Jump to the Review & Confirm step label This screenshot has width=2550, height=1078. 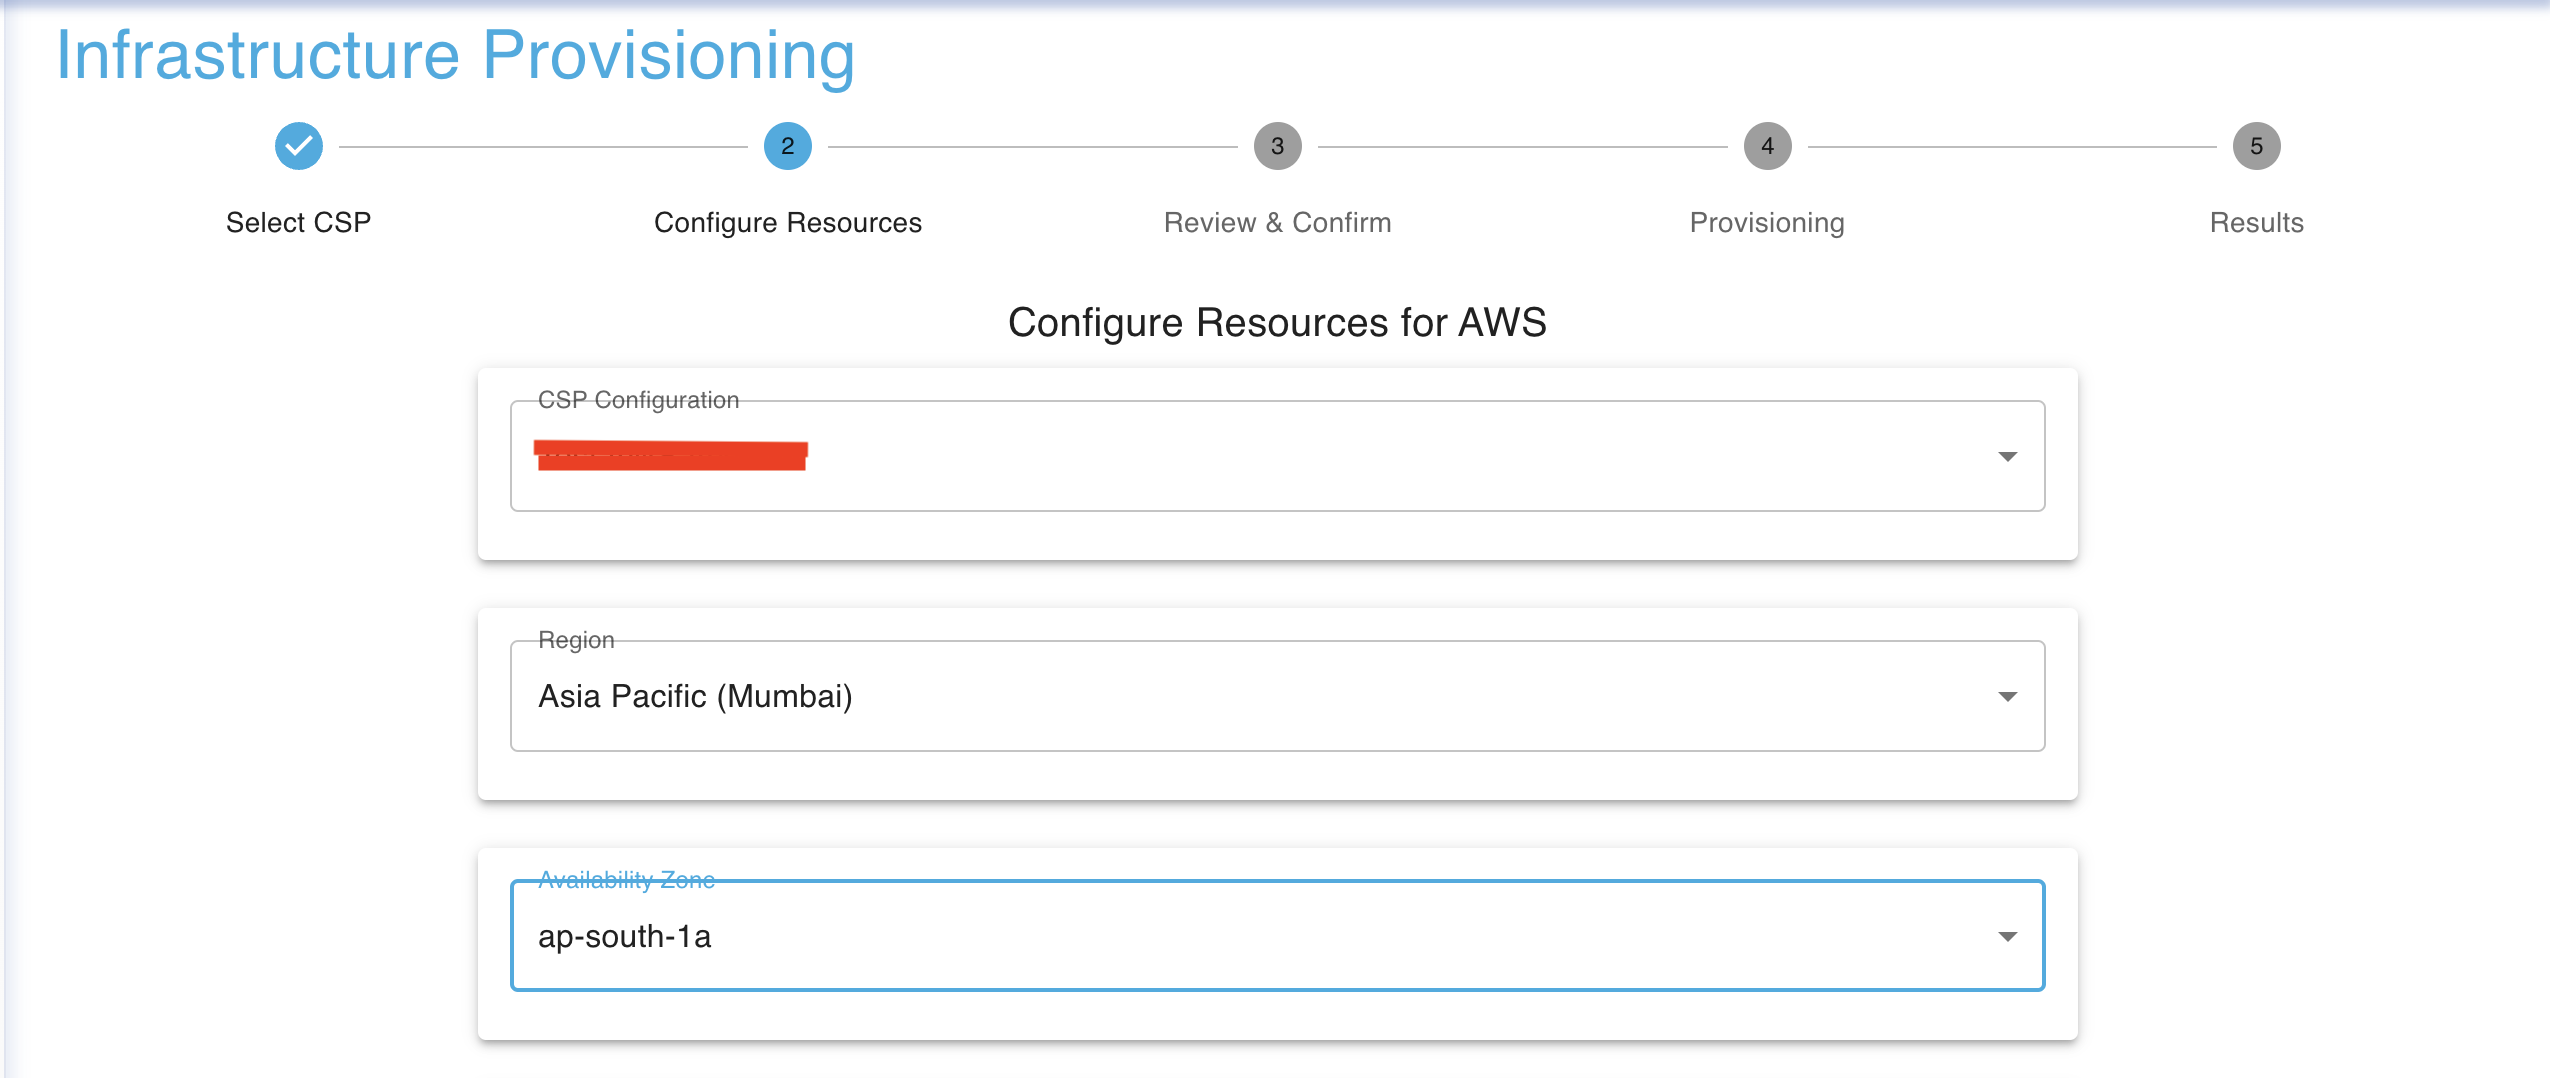[1277, 222]
